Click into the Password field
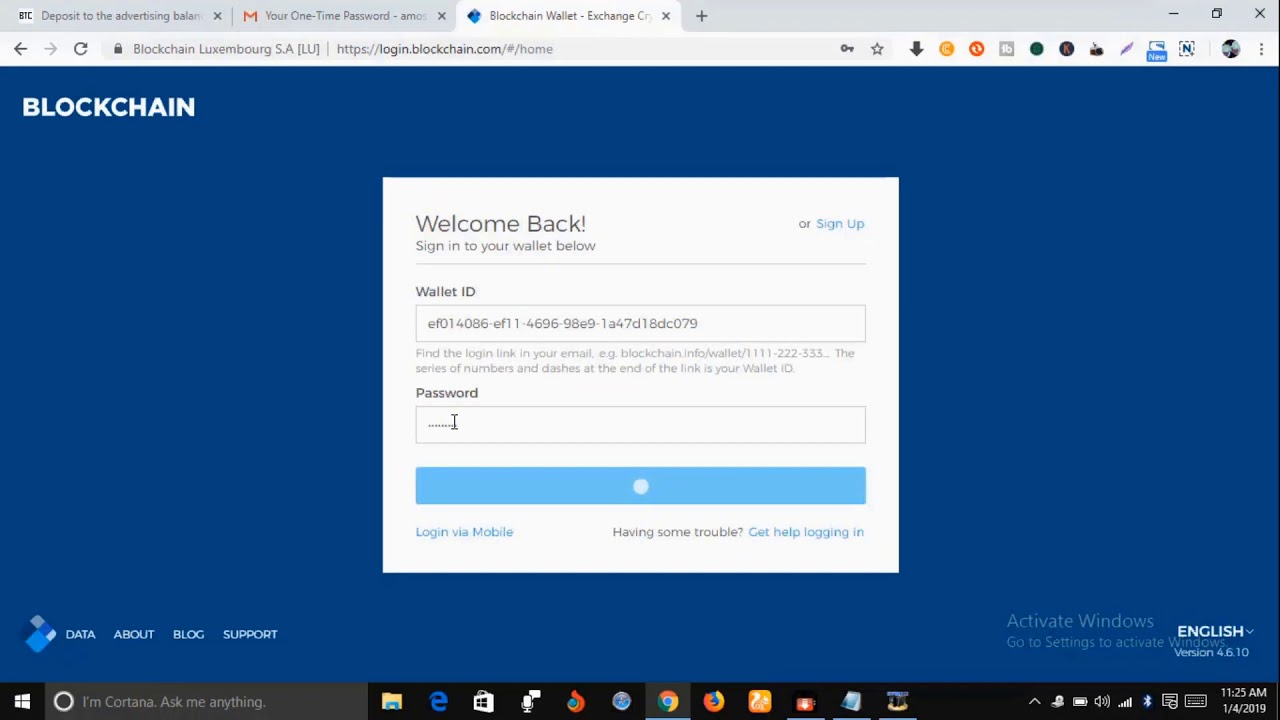Screen dimensions: 1280x720 640,424
